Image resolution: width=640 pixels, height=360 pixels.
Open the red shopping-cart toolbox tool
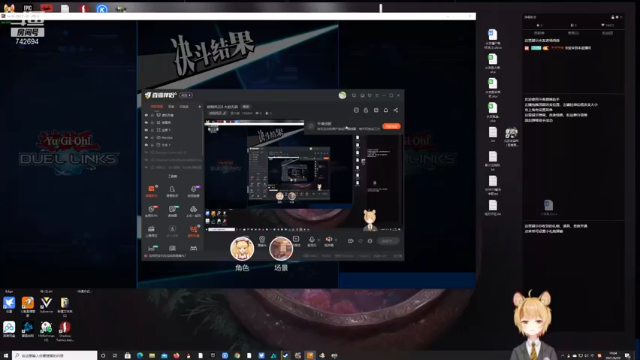coord(193,229)
